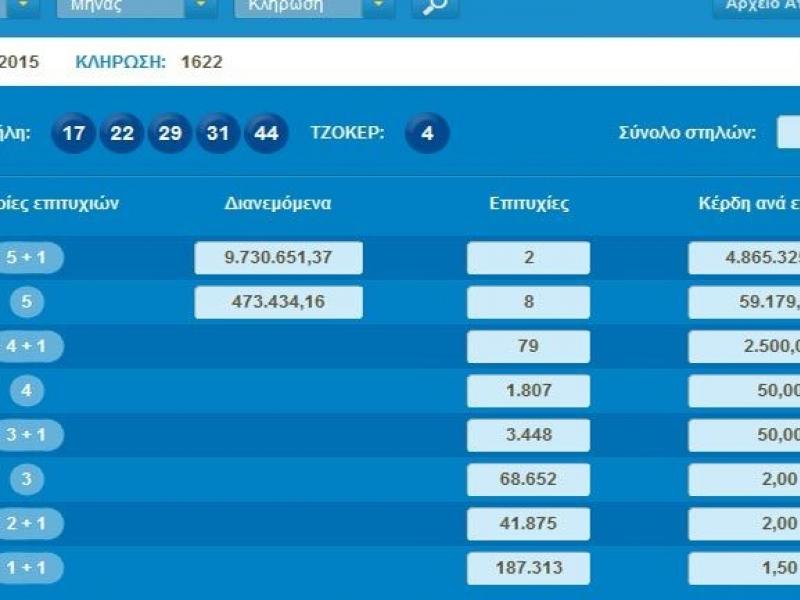
Task: Click the 5+1 category badge
Action: [23, 258]
